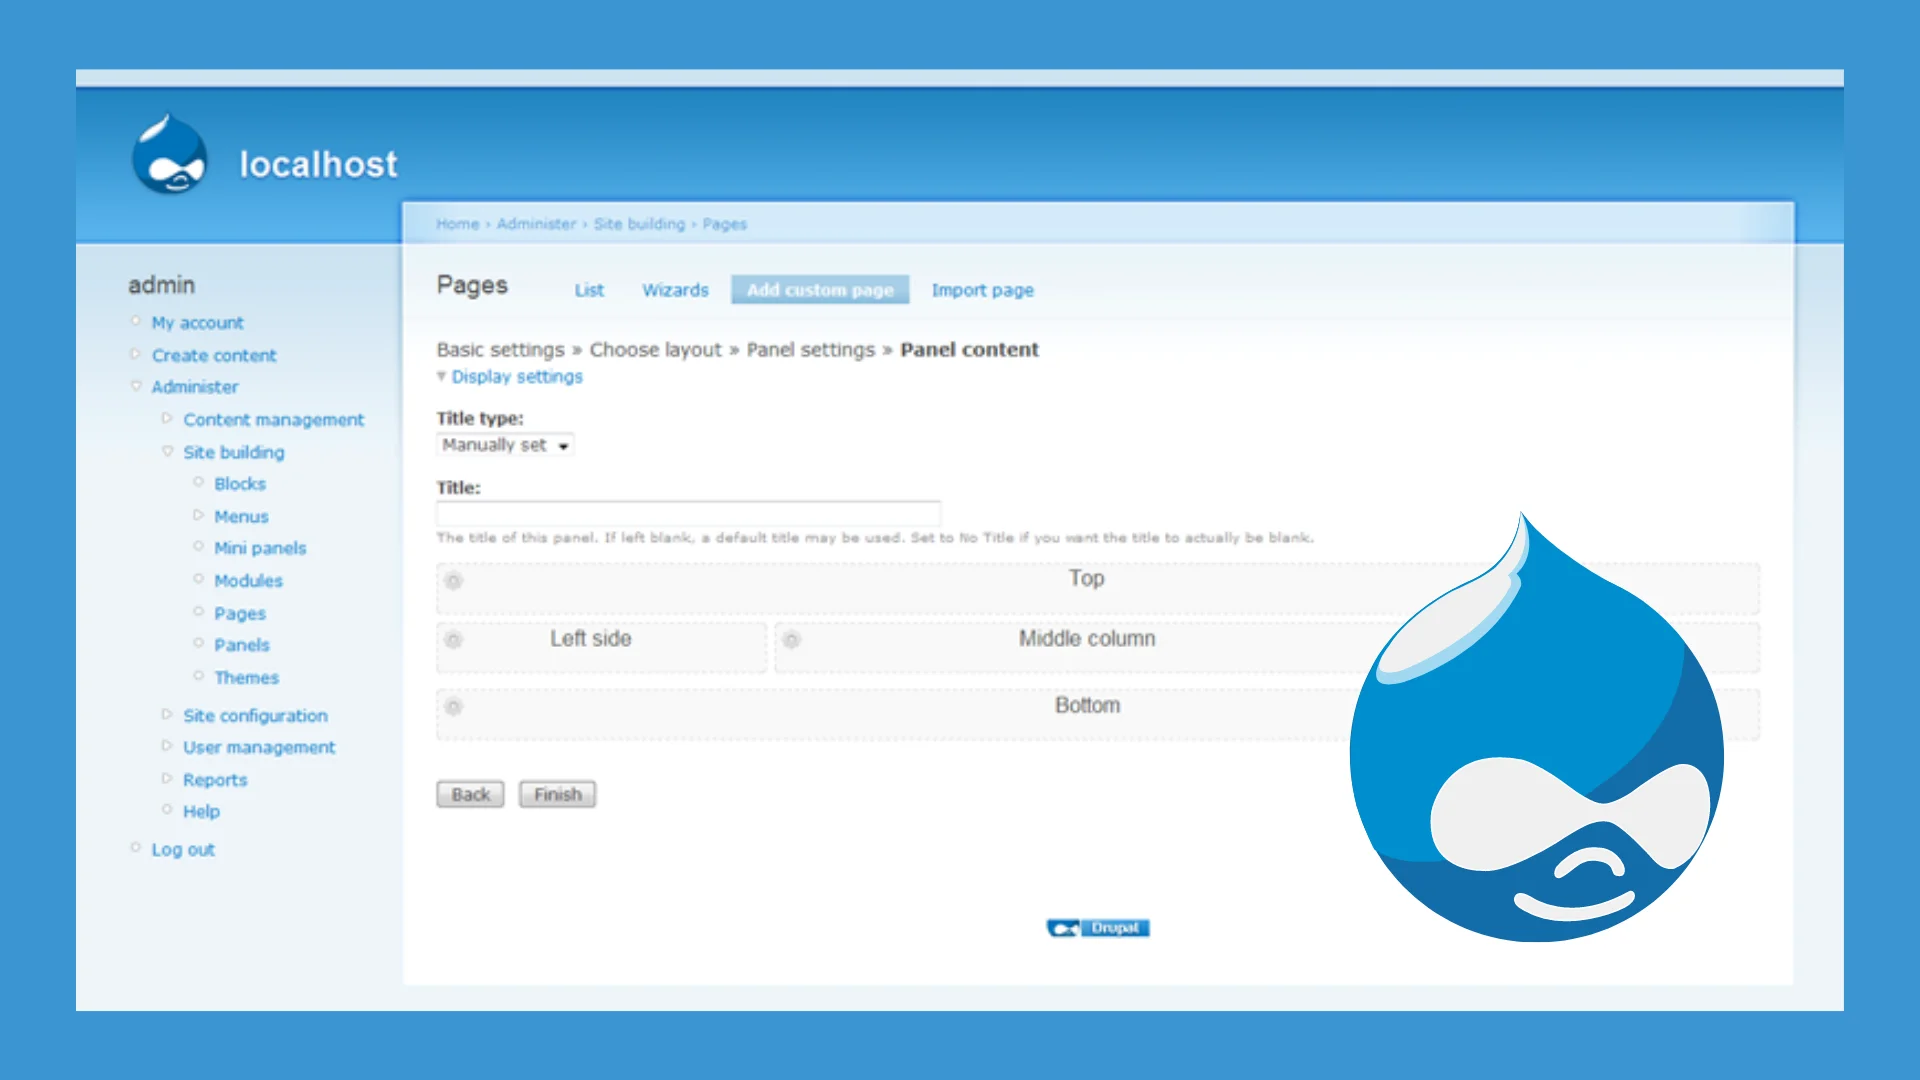Open Mini panels in sidebar
This screenshot has height=1080, width=1920.
(260, 548)
